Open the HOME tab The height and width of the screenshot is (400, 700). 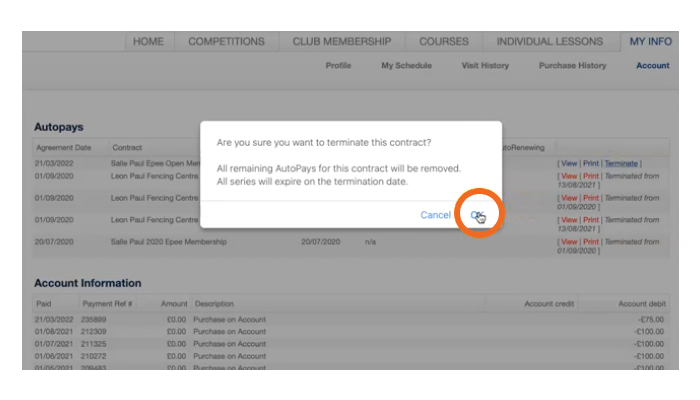click(148, 42)
